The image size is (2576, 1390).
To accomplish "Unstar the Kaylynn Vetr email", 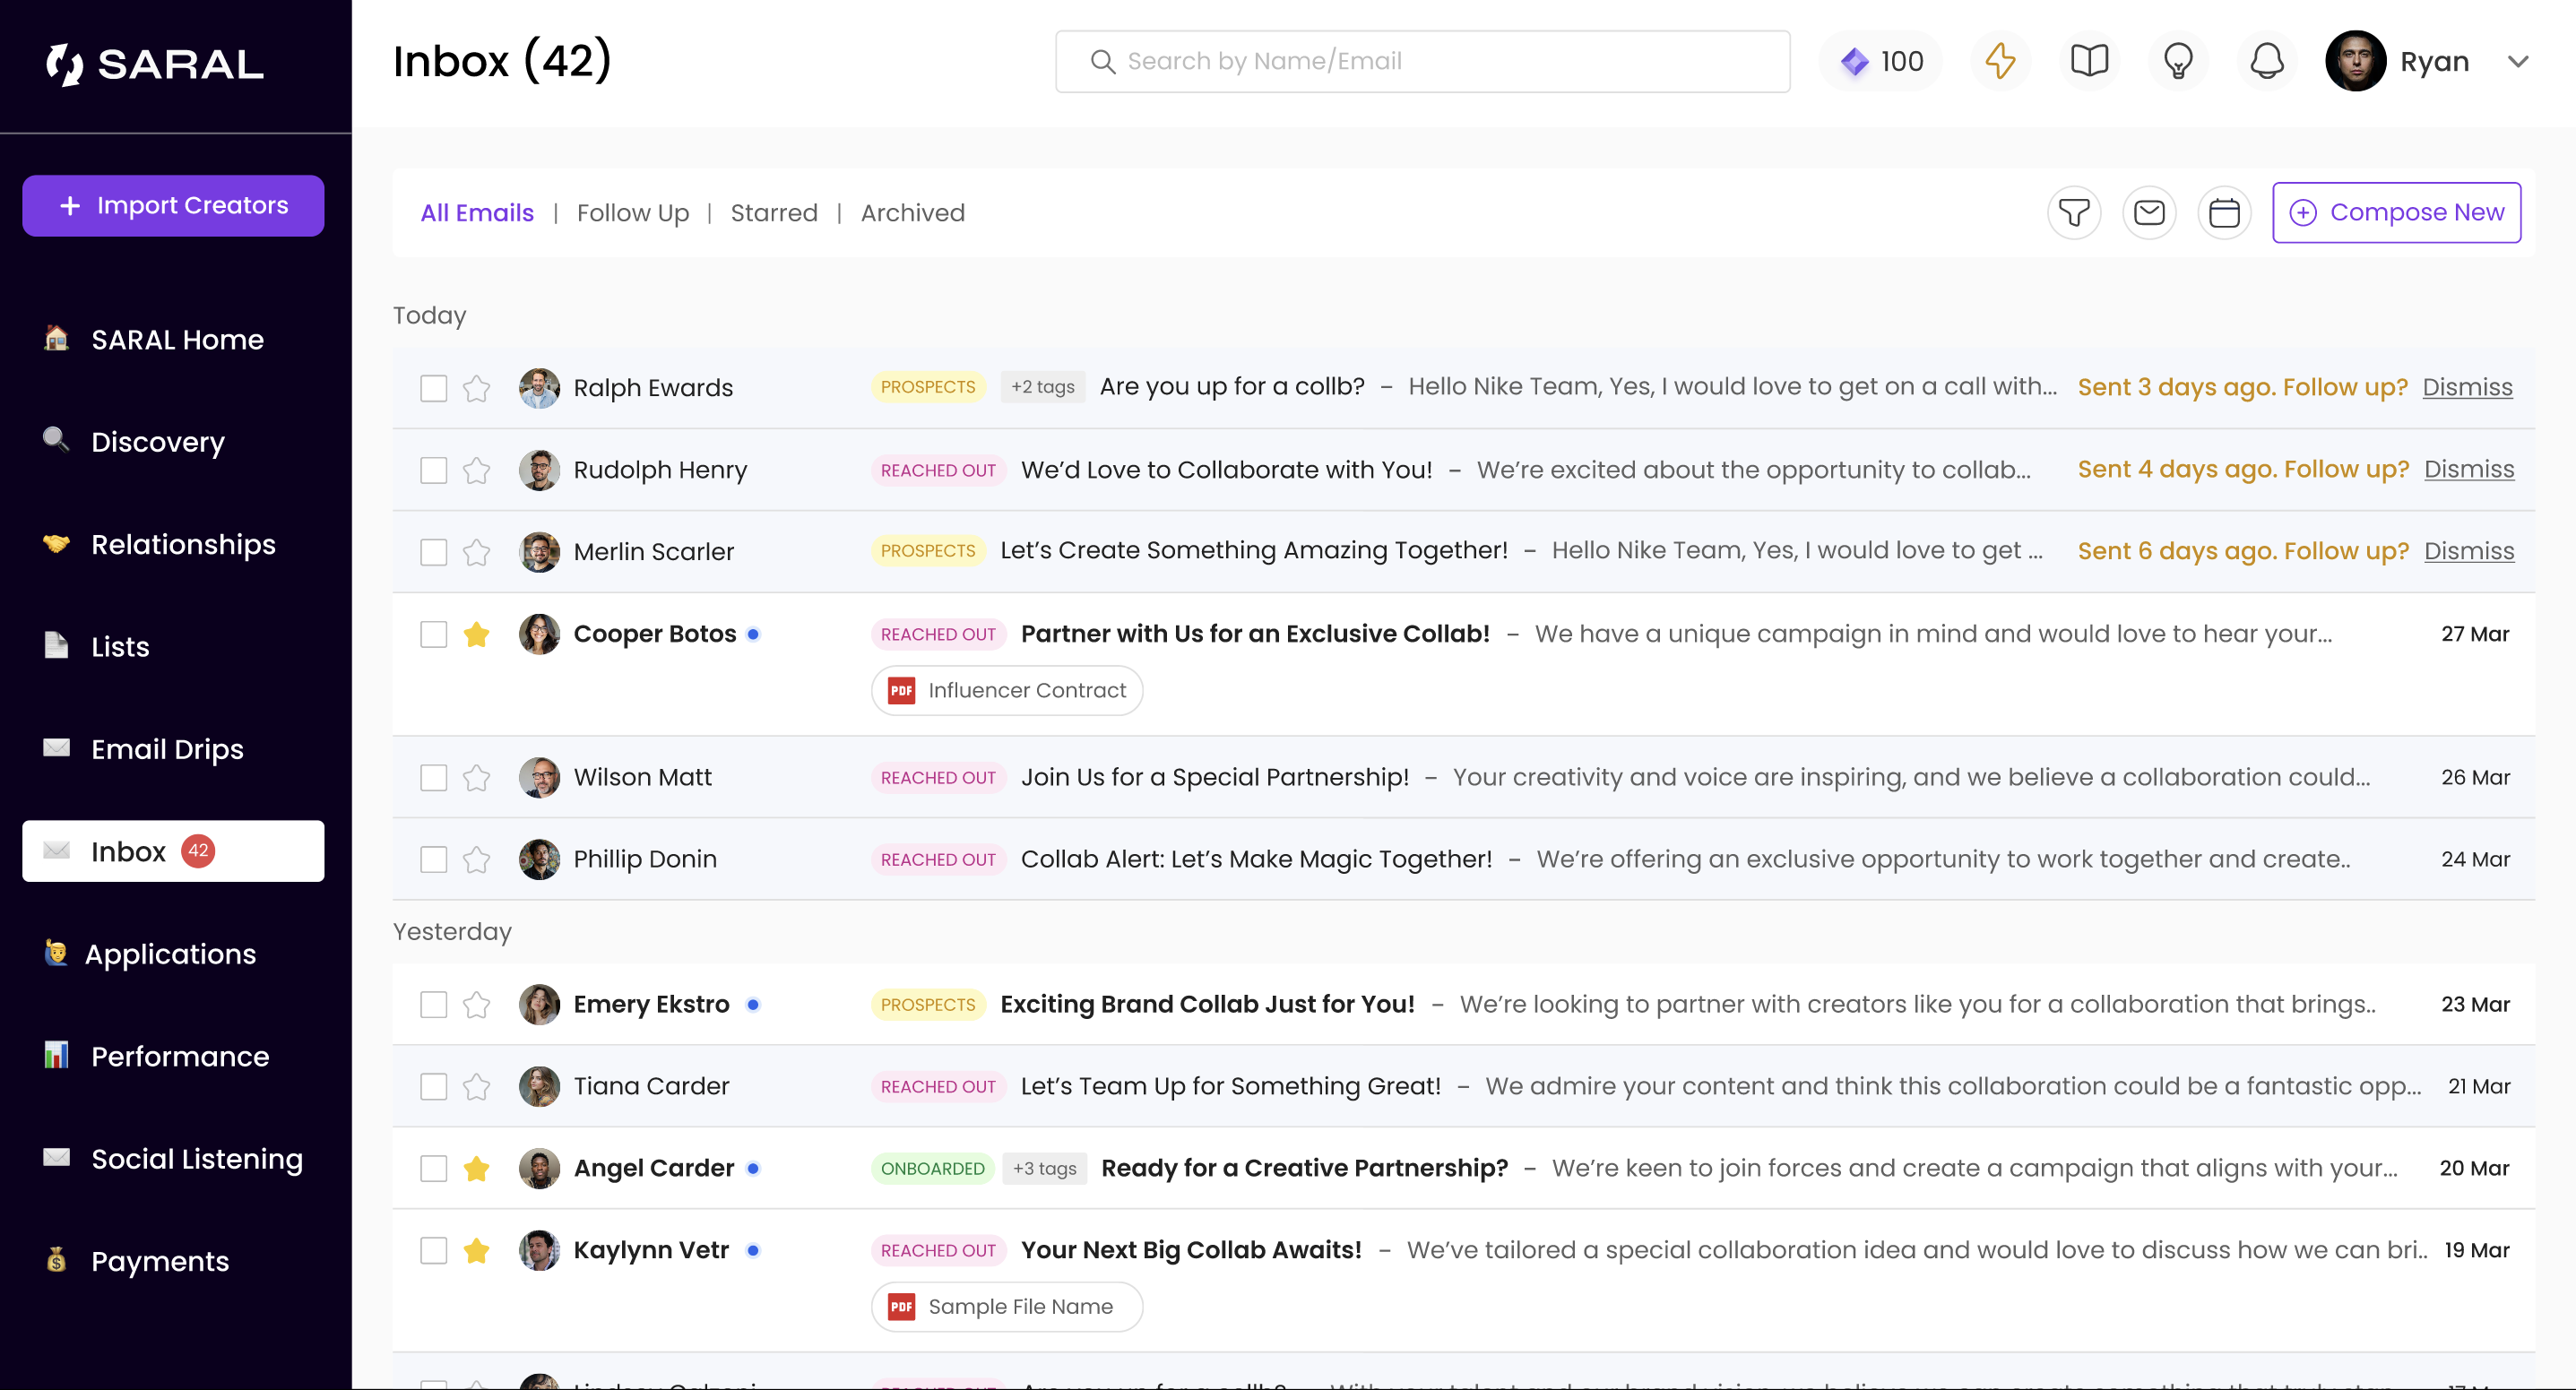I will click(x=476, y=1250).
